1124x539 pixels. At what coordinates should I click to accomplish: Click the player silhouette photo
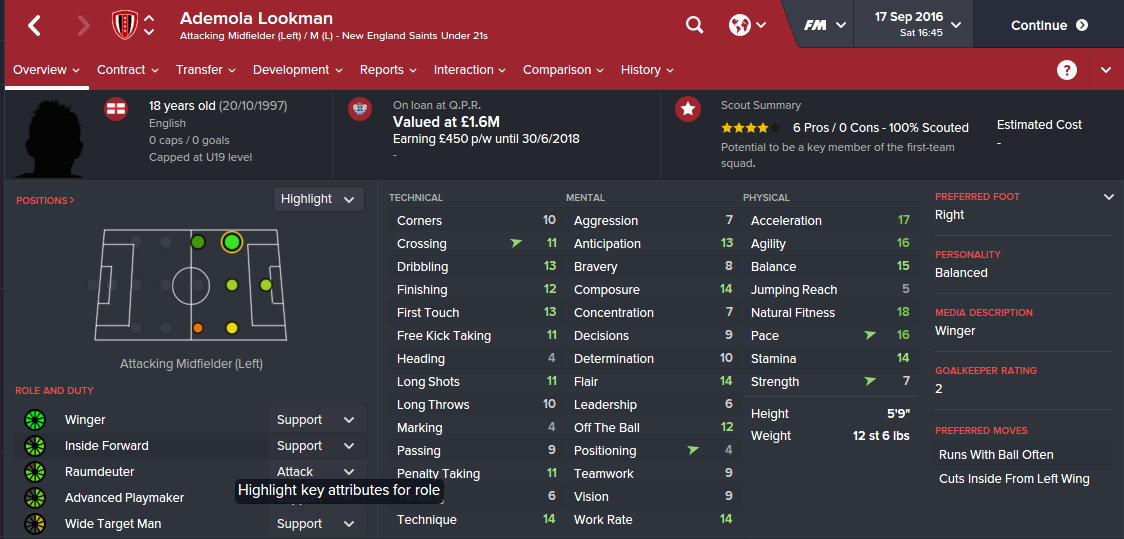[48, 137]
